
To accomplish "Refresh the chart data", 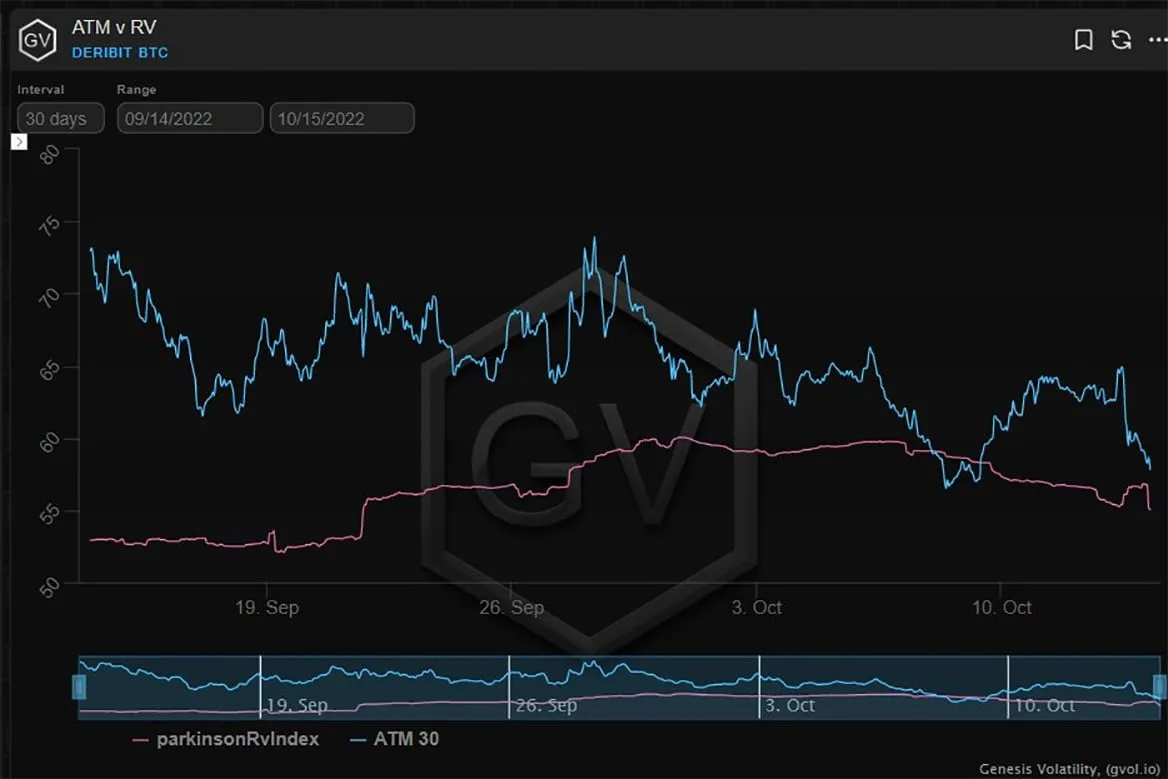I will point(1121,39).
